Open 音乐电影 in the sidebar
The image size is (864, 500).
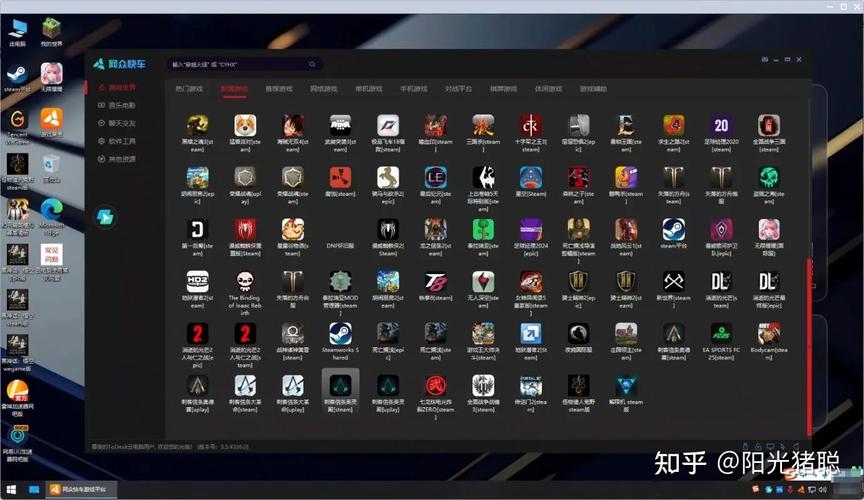point(116,105)
